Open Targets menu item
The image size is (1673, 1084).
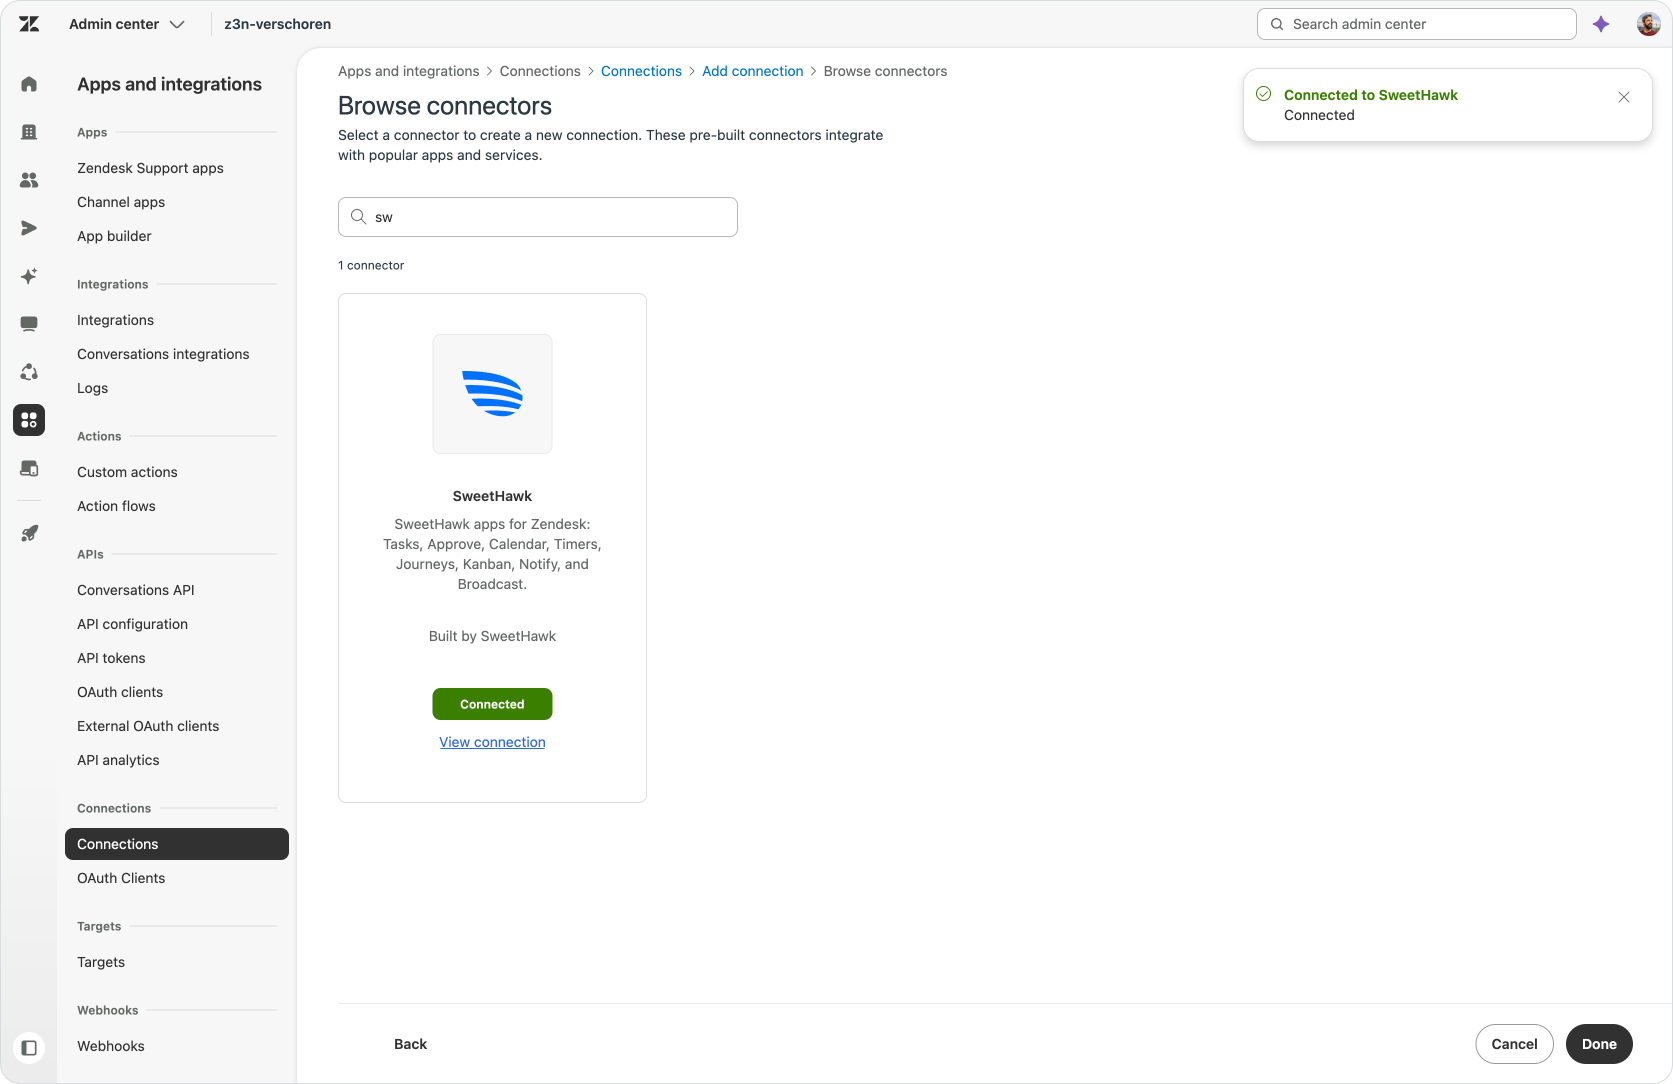coord(101,962)
